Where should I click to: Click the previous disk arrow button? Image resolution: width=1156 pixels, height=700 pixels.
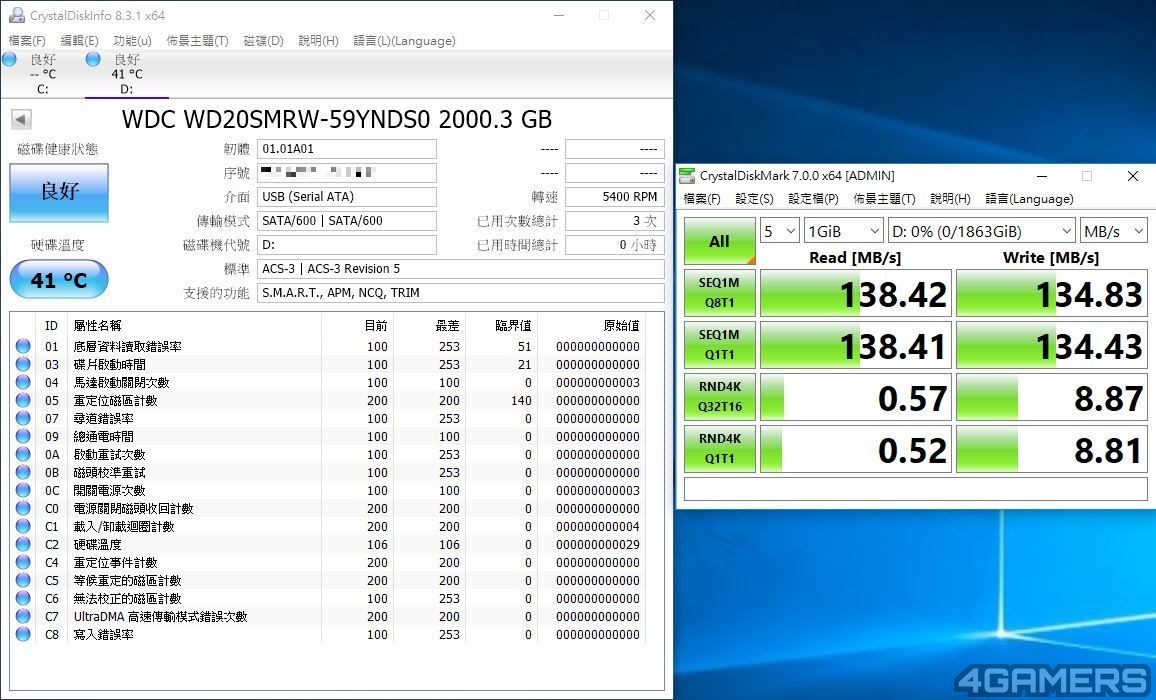tap(21, 119)
